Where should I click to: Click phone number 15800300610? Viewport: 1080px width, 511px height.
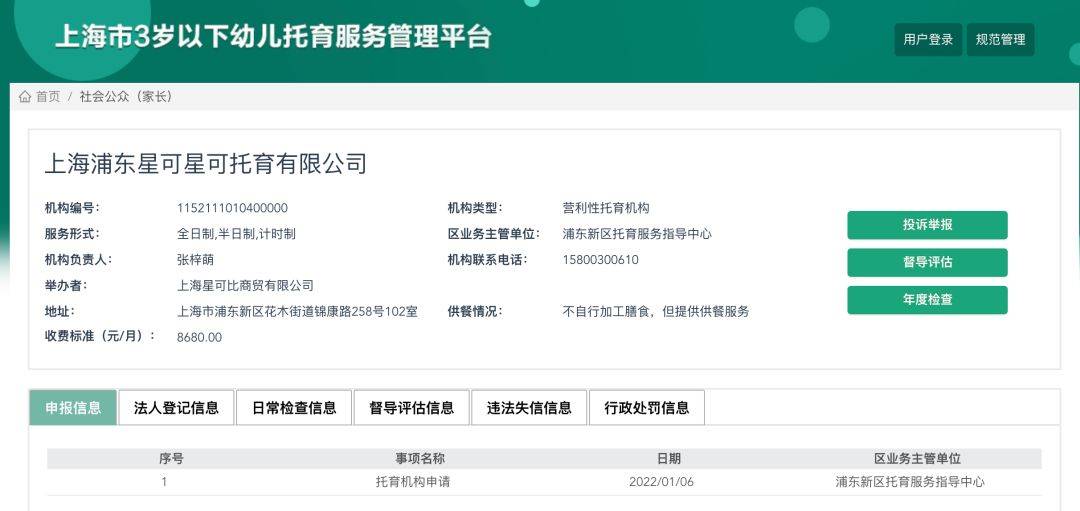click(601, 260)
